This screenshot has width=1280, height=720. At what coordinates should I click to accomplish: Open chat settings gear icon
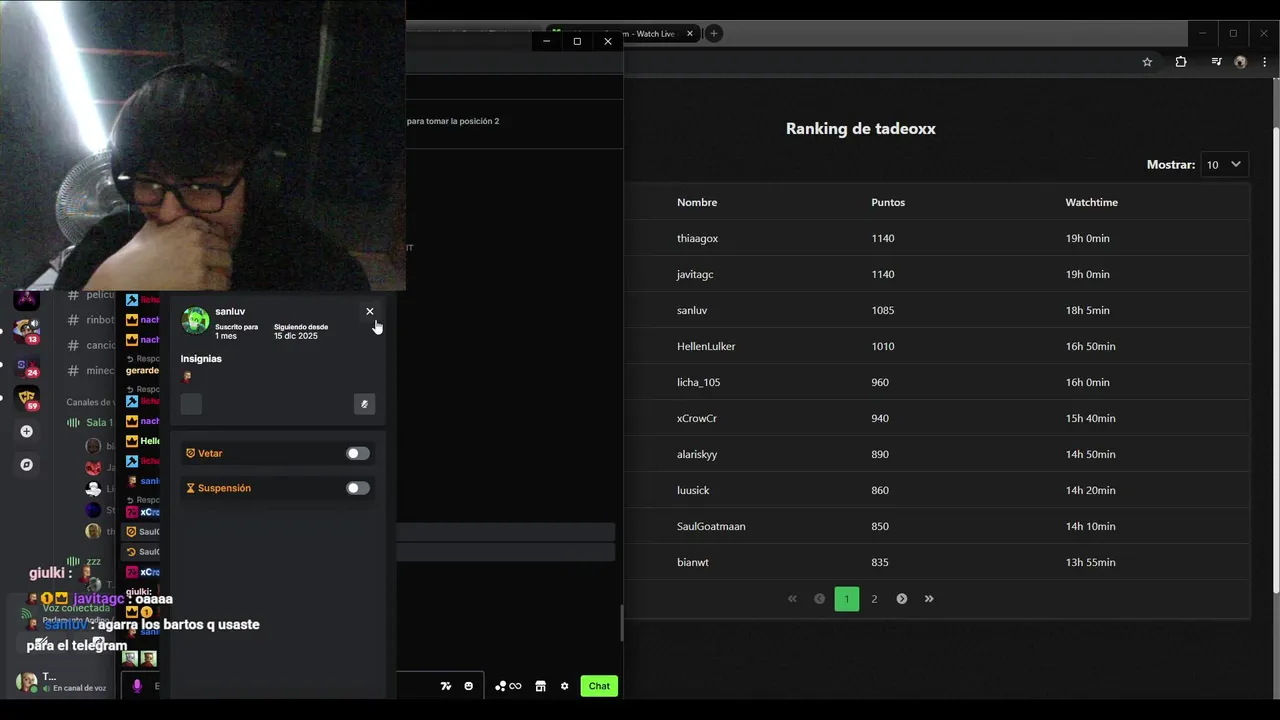(x=564, y=686)
